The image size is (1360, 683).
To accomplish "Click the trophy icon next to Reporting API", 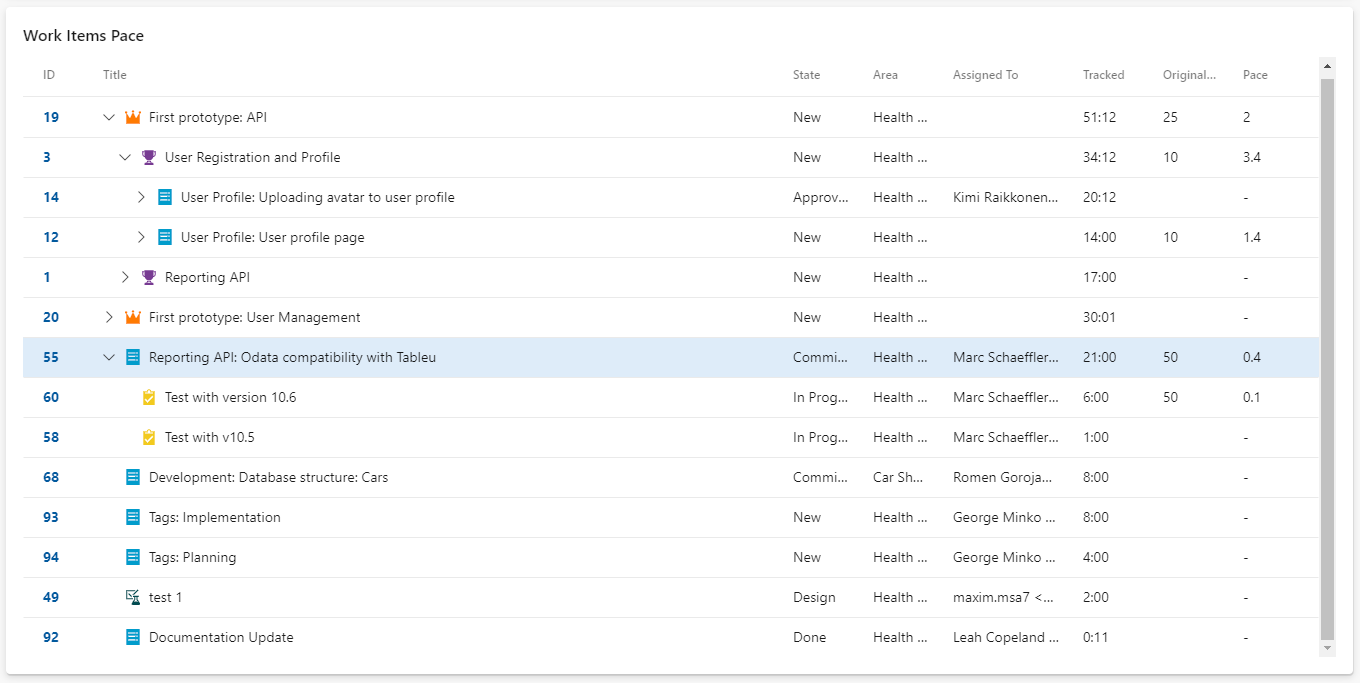I will tap(149, 277).
